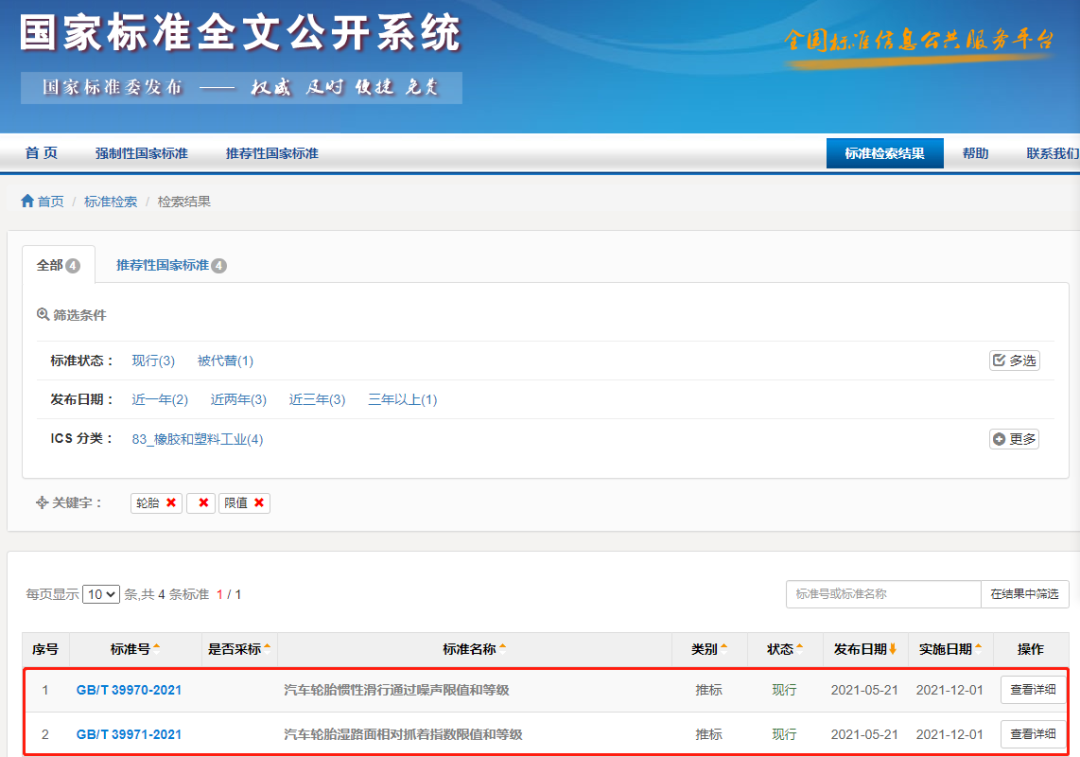Click 操作 column header
Viewport: 1080px width, 757px height.
tap(1030, 649)
